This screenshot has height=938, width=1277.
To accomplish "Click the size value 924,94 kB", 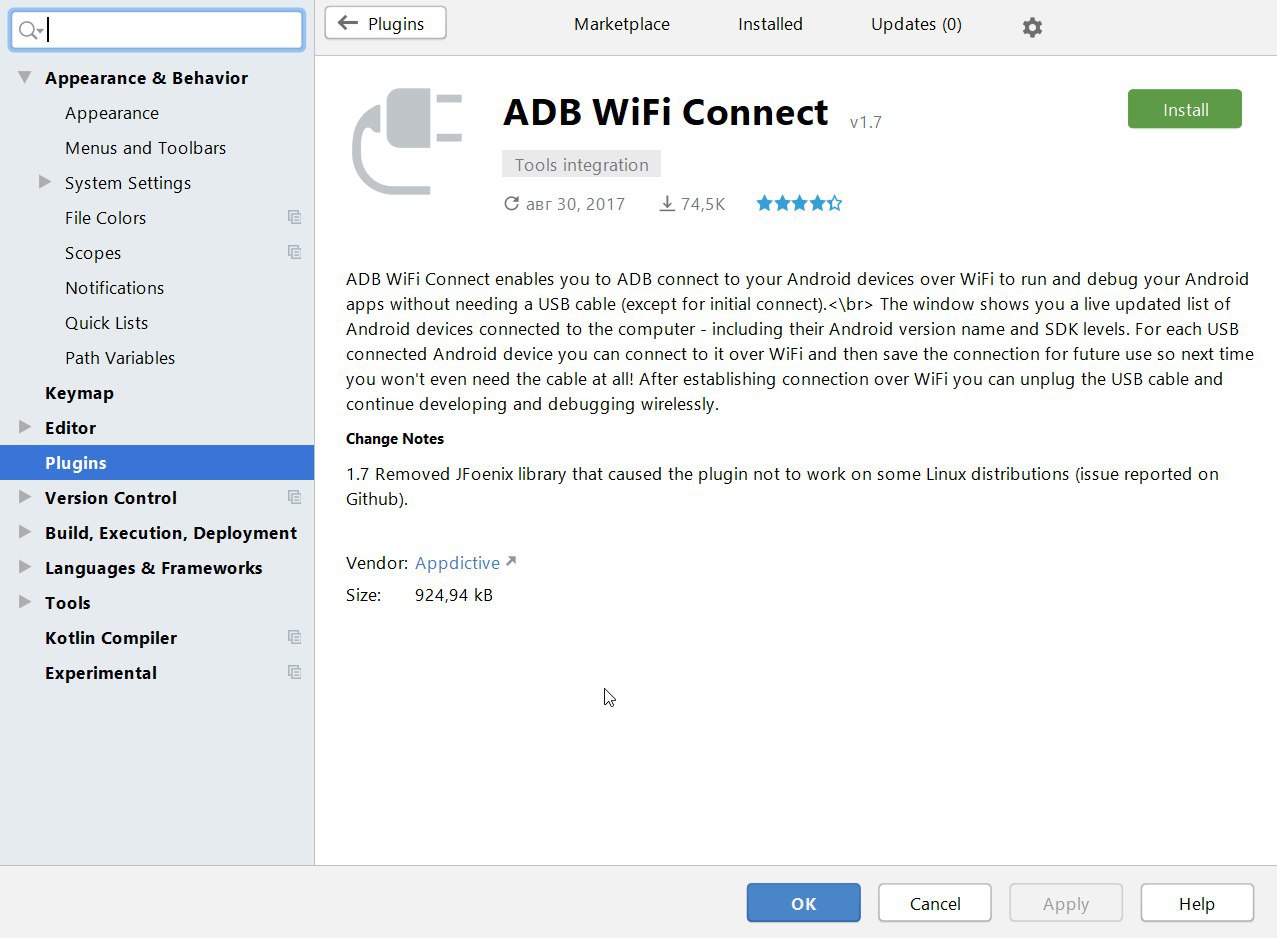I will [x=454, y=595].
